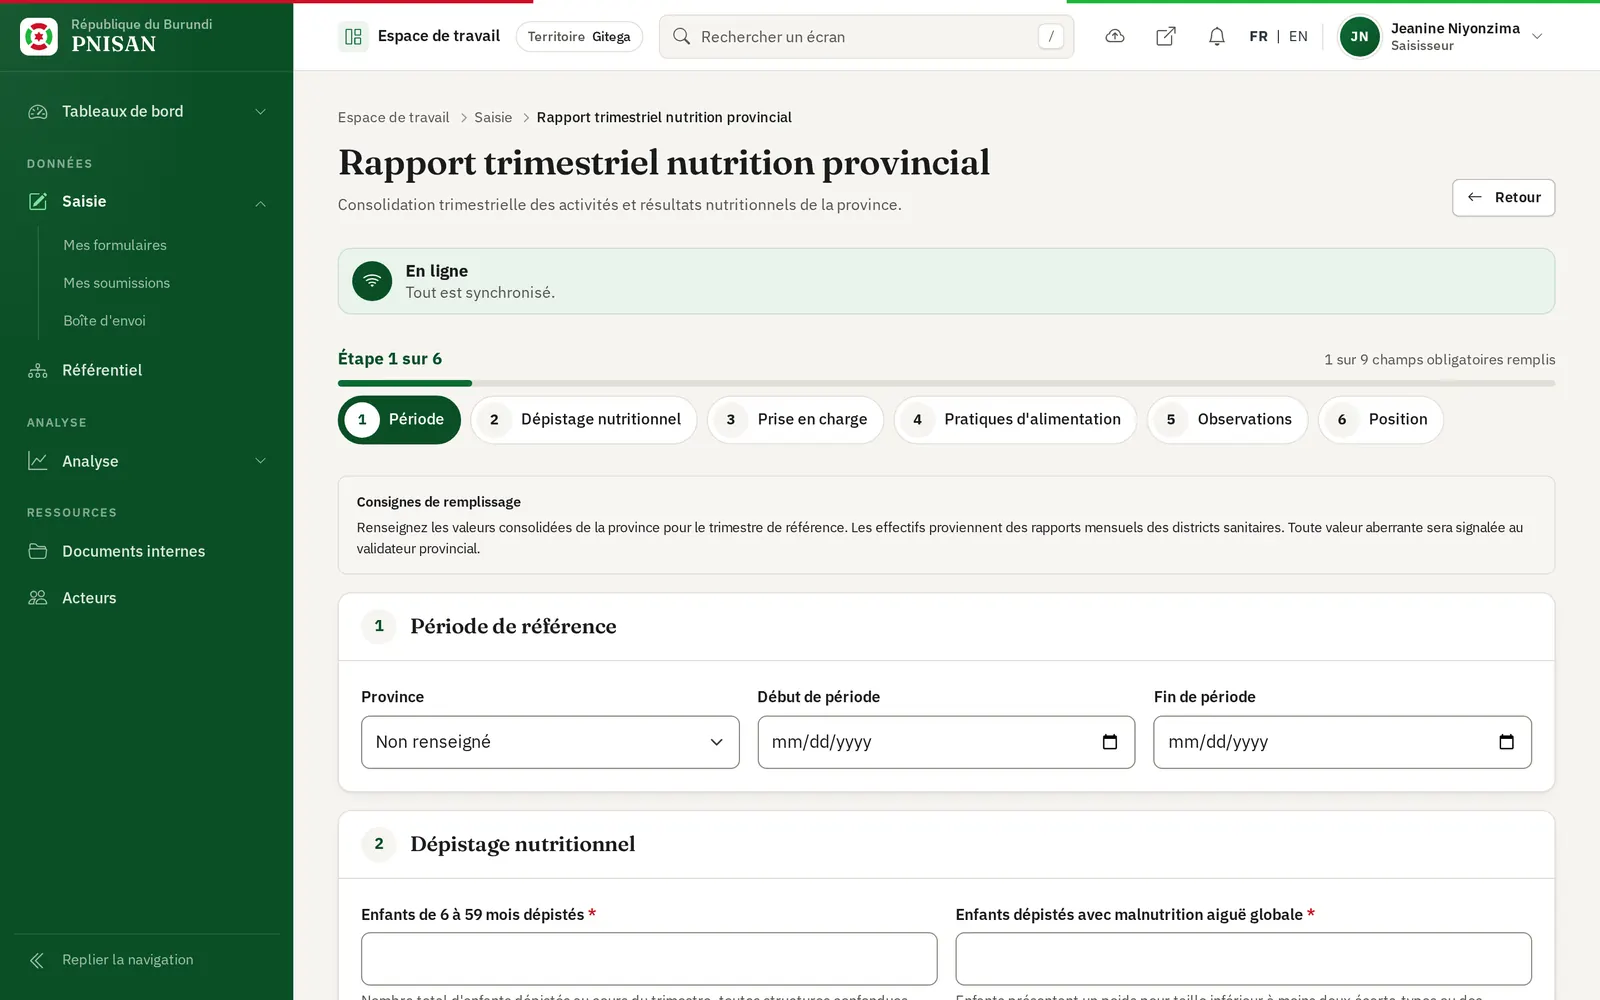The height and width of the screenshot is (1000, 1600).
Task: Open calendar picker for Fin de période
Action: 1507,742
